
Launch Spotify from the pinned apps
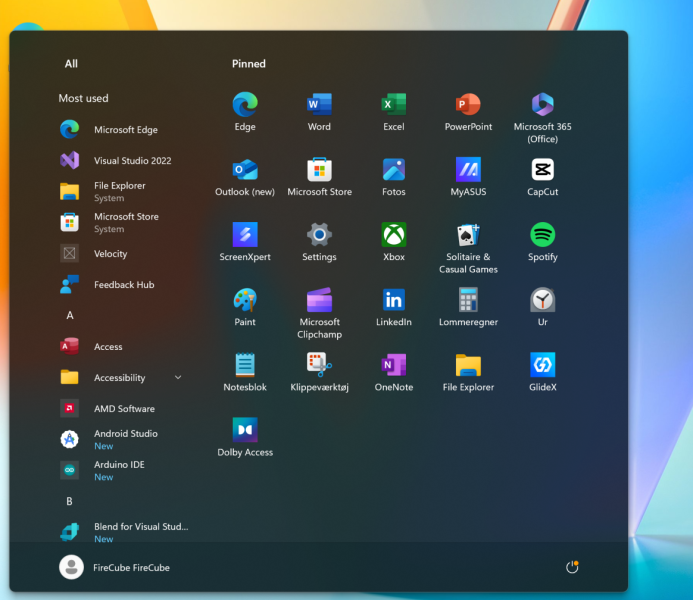tap(542, 242)
